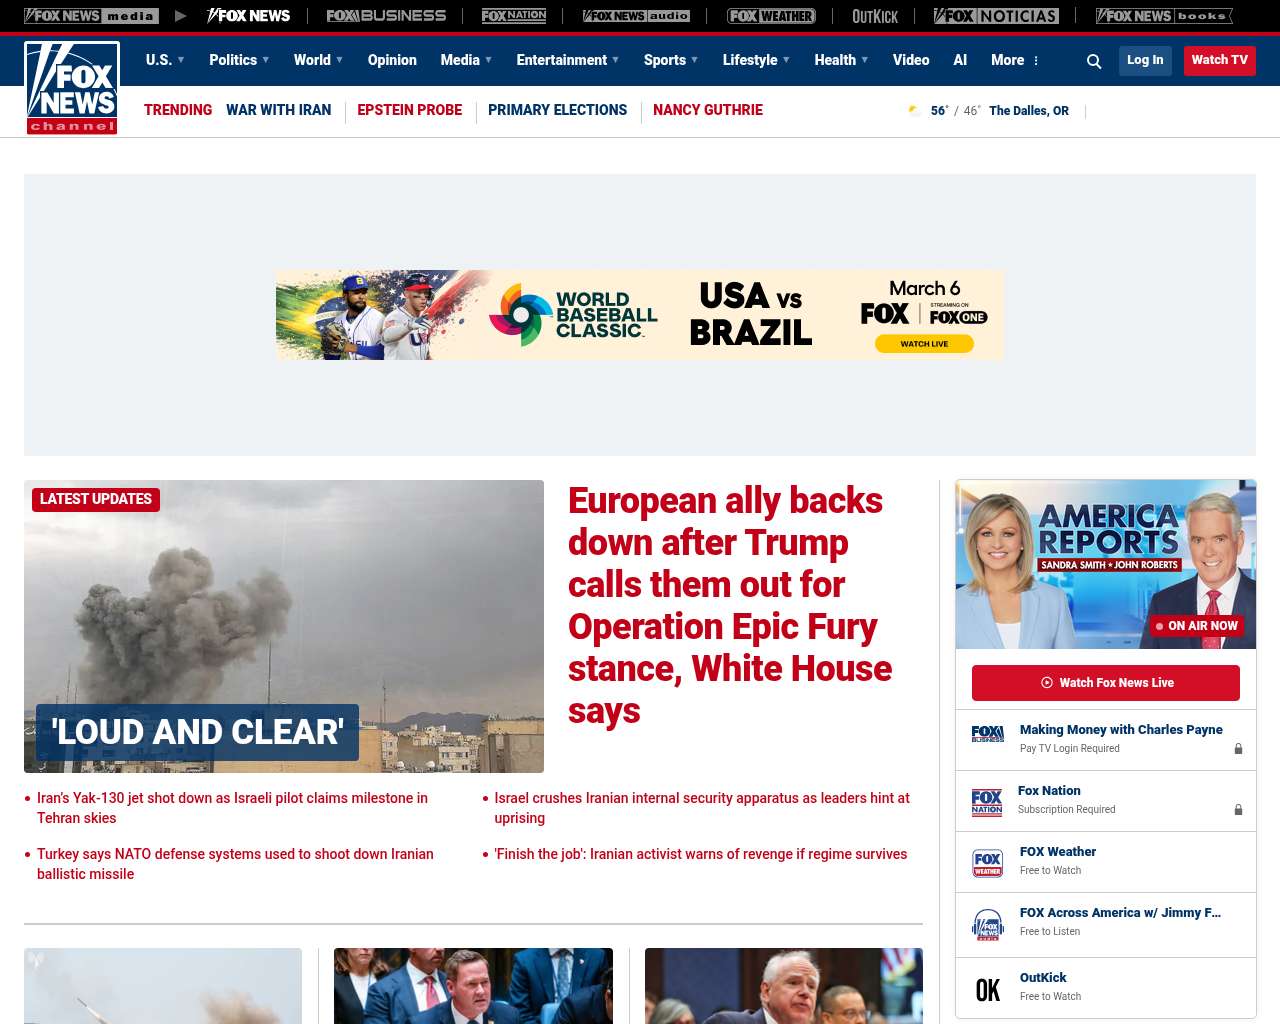This screenshot has width=1280, height=1024.
Task: Open the More navigation menu
Action: coord(1015,60)
